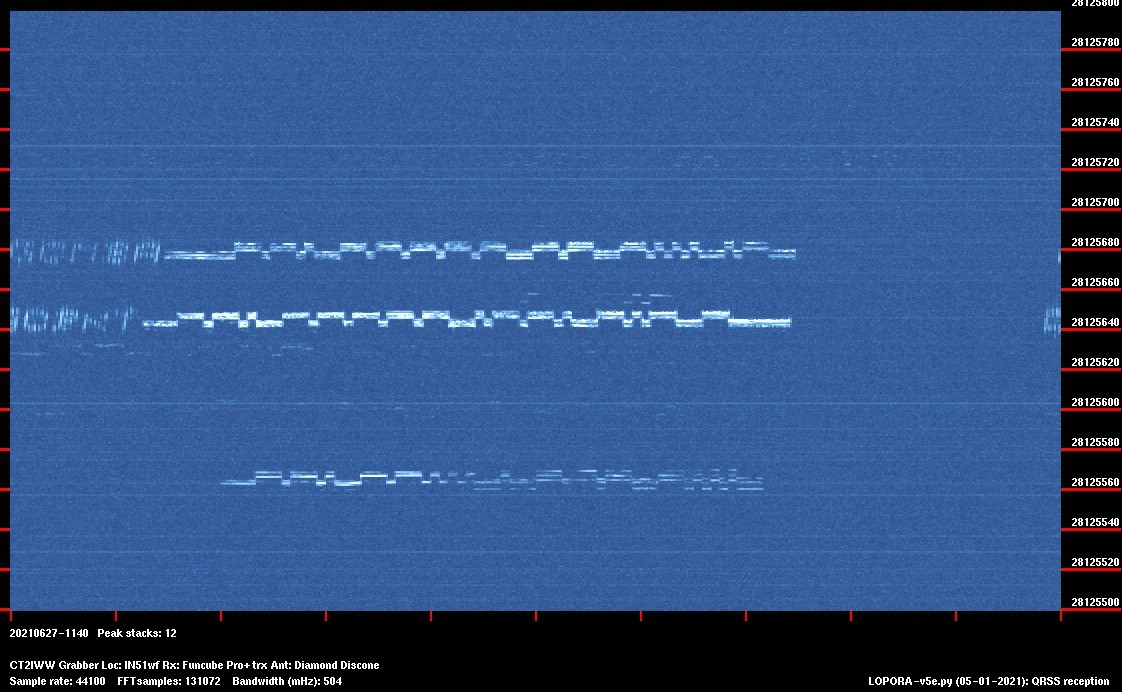The image size is (1122, 692).
Task: Click the faint signal trace near 28125560
Action: click(492, 480)
